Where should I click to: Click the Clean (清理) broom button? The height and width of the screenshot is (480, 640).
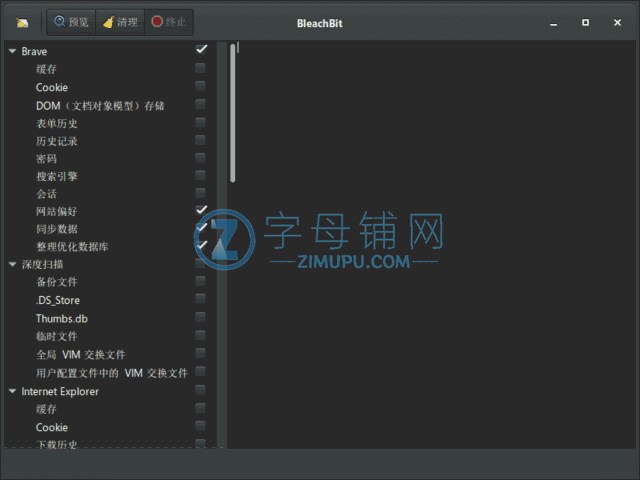pyautogui.click(x=120, y=22)
